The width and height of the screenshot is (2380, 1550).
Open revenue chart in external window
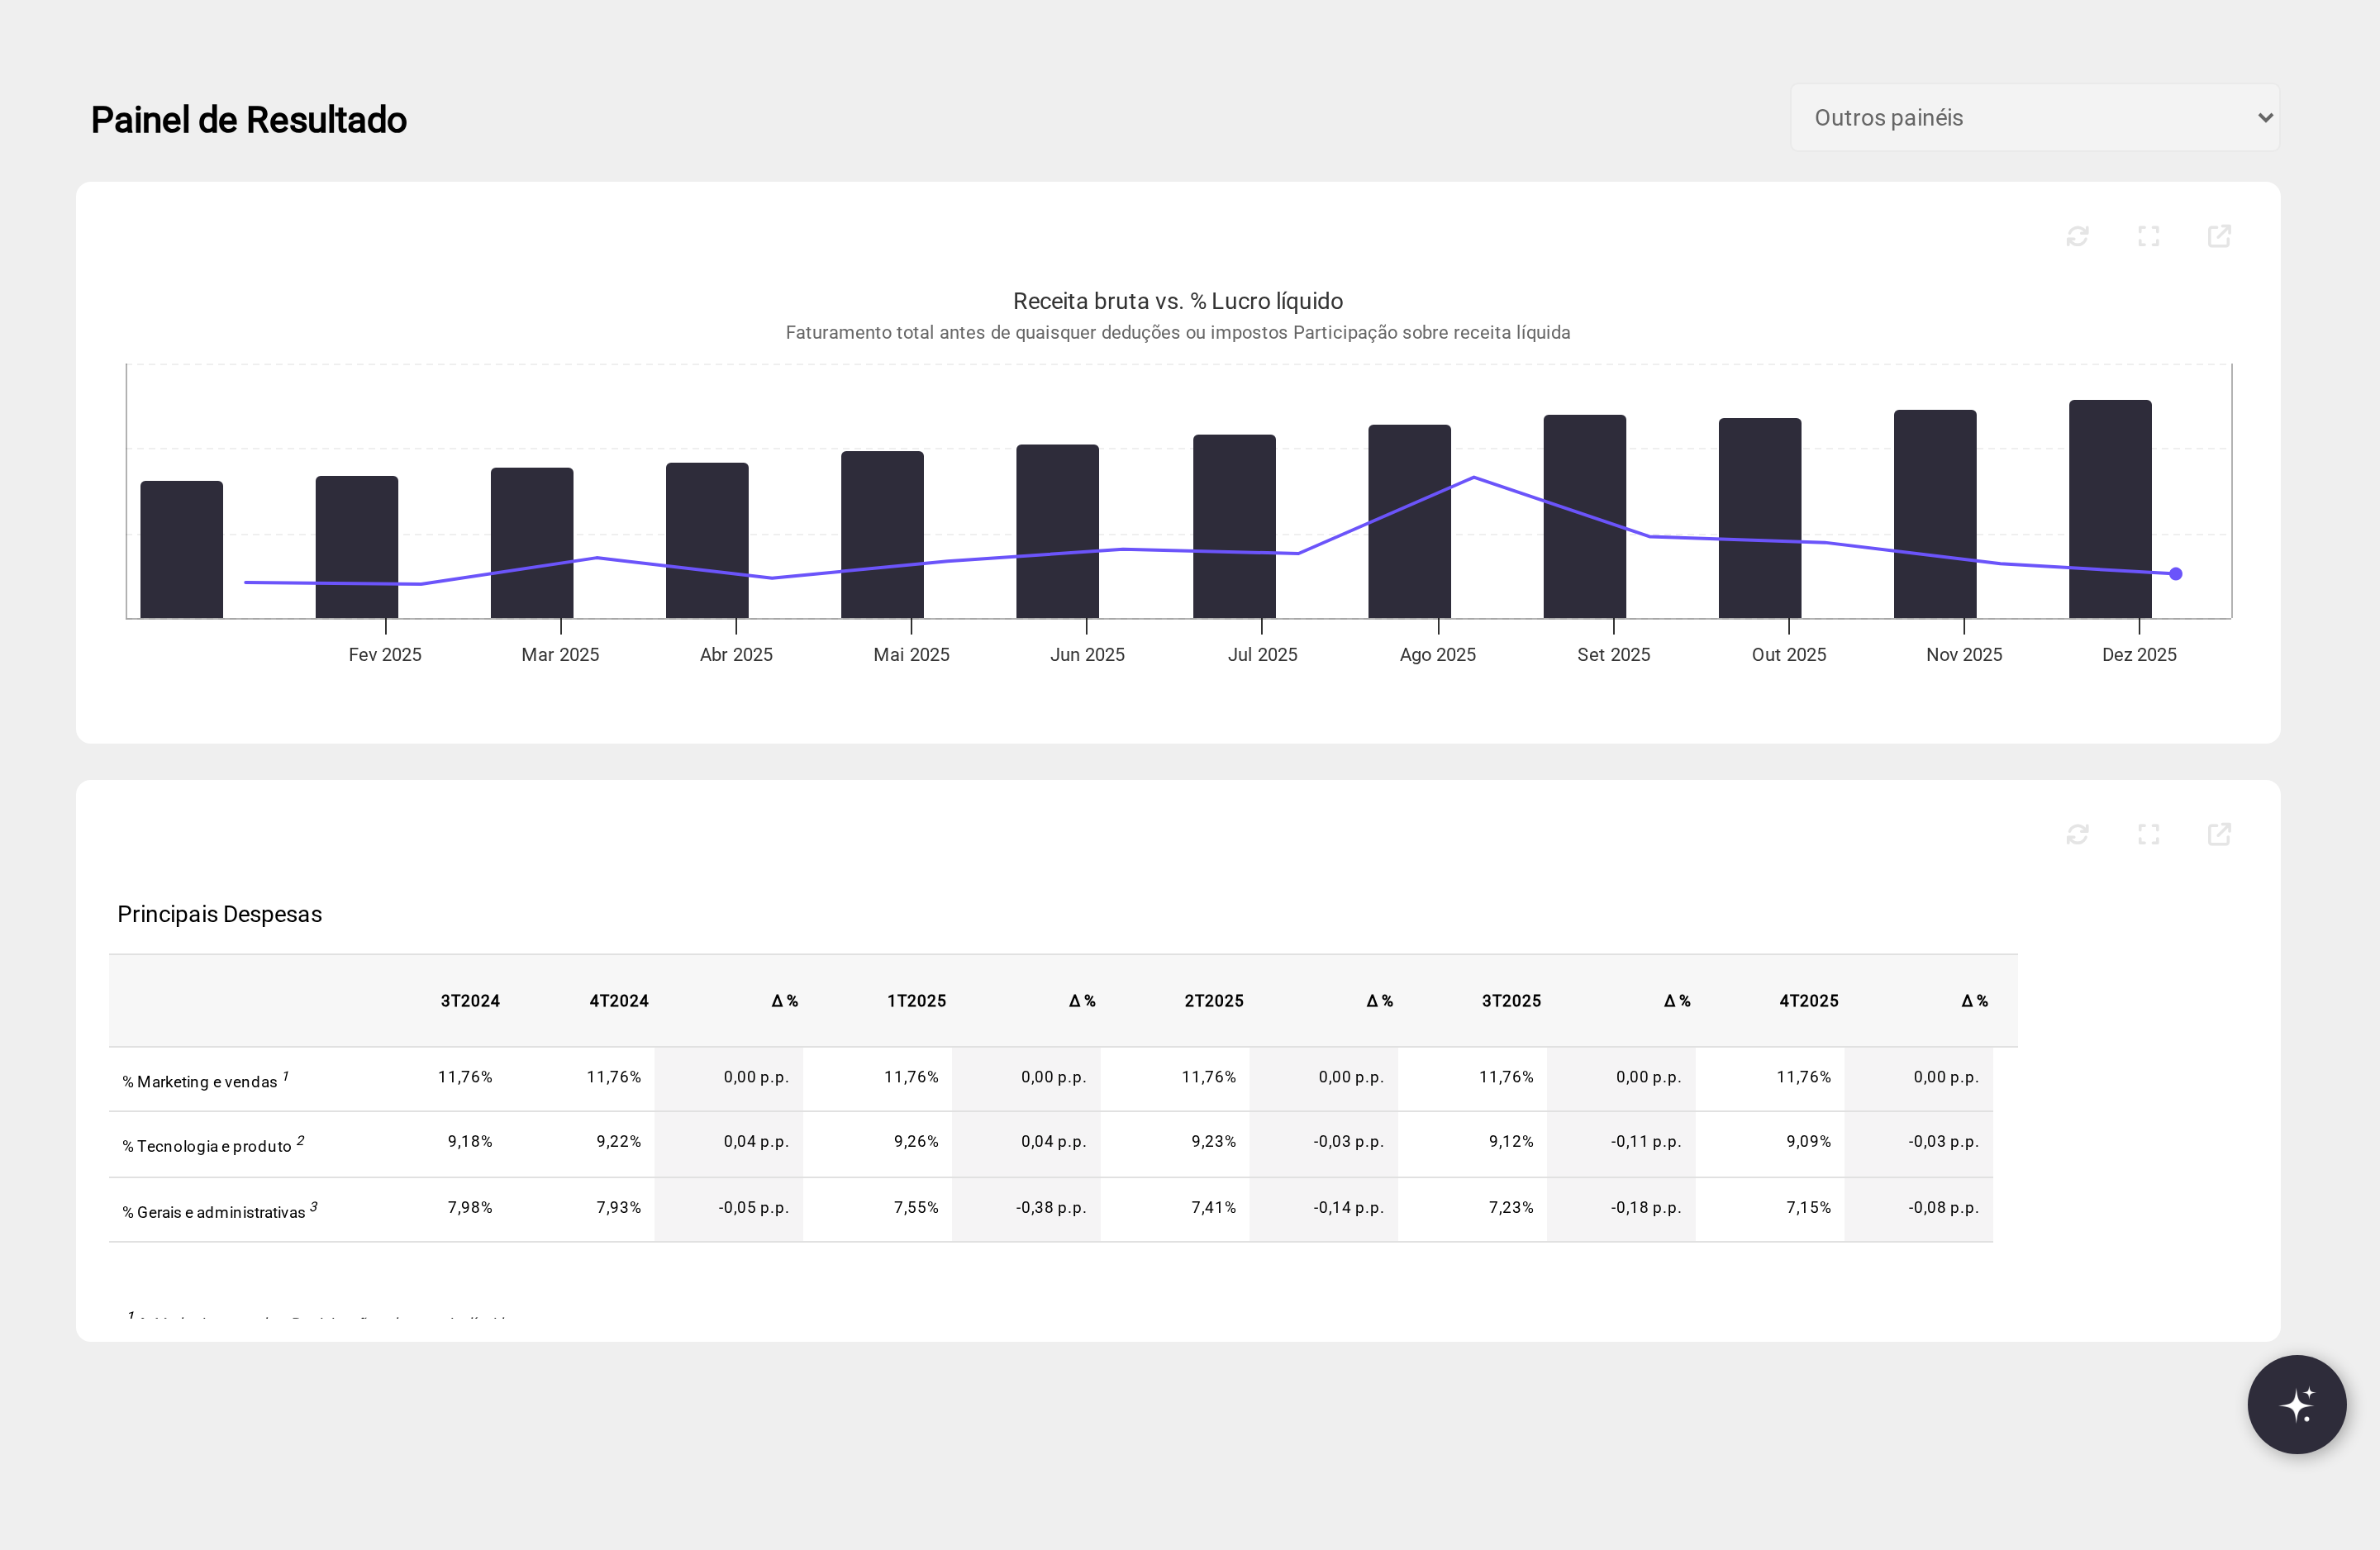tap(2219, 236)
